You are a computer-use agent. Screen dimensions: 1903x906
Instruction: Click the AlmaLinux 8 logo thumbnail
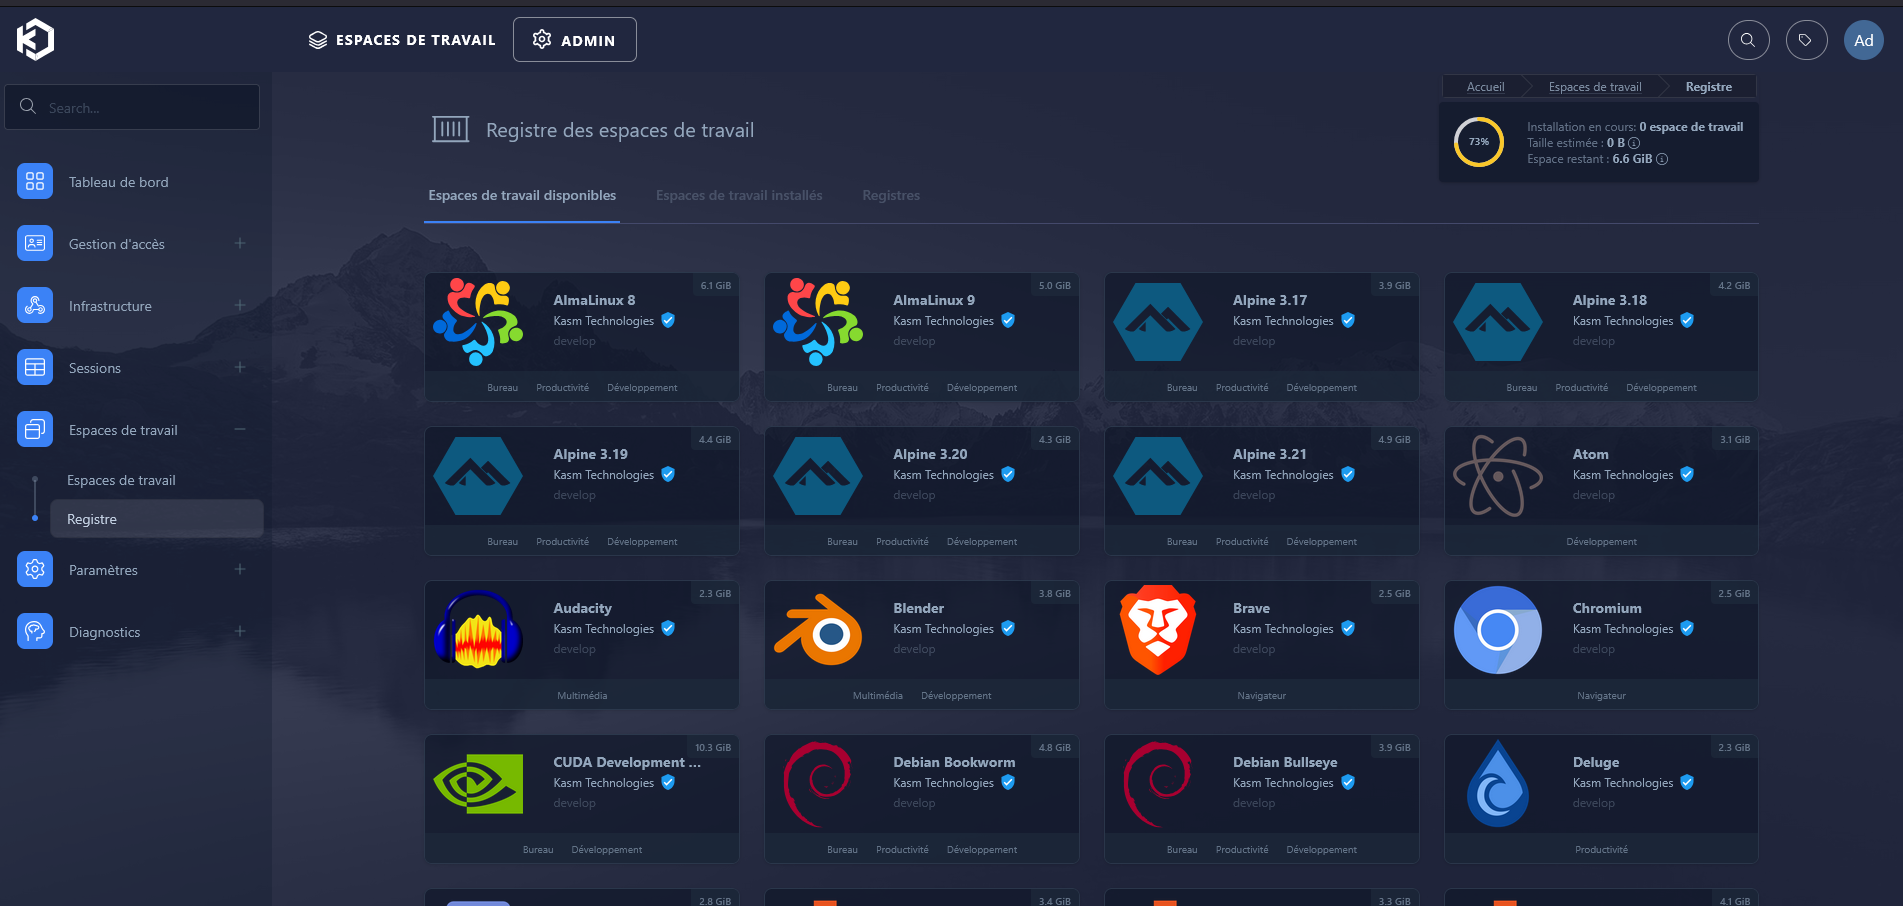pyautogui.click(x=478, y=322)
